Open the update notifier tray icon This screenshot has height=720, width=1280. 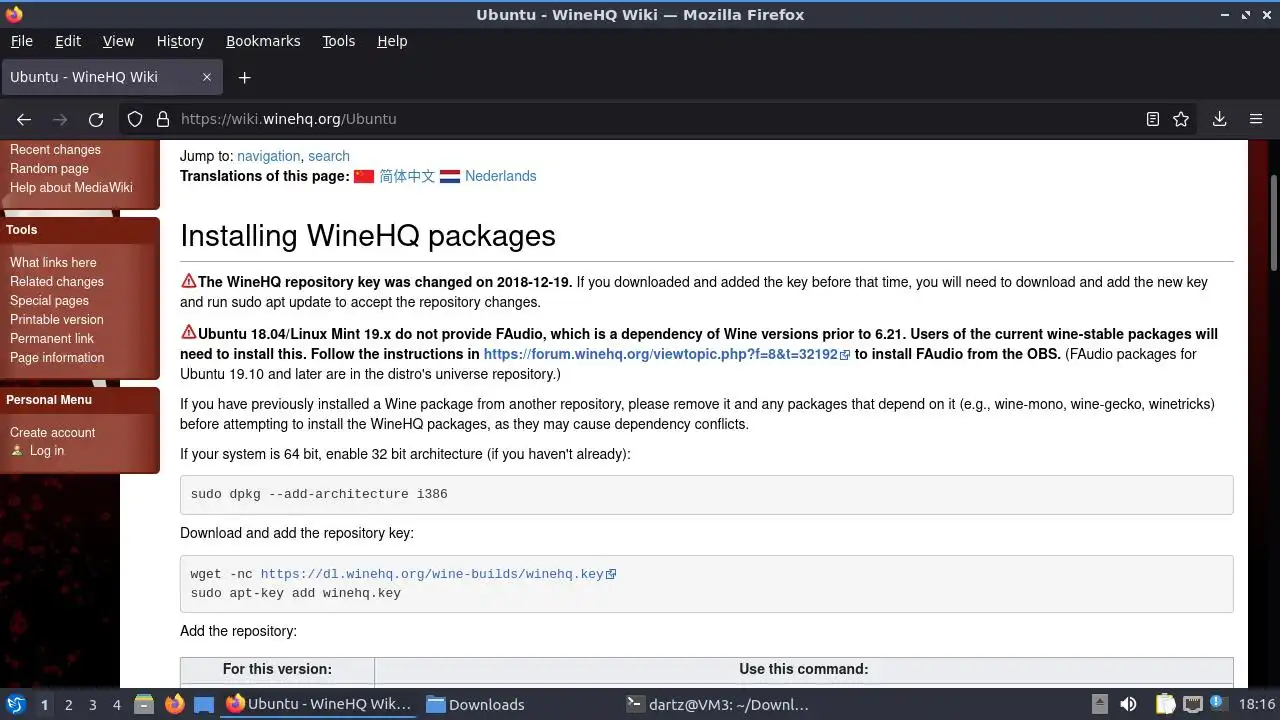tap(1217, 704)
